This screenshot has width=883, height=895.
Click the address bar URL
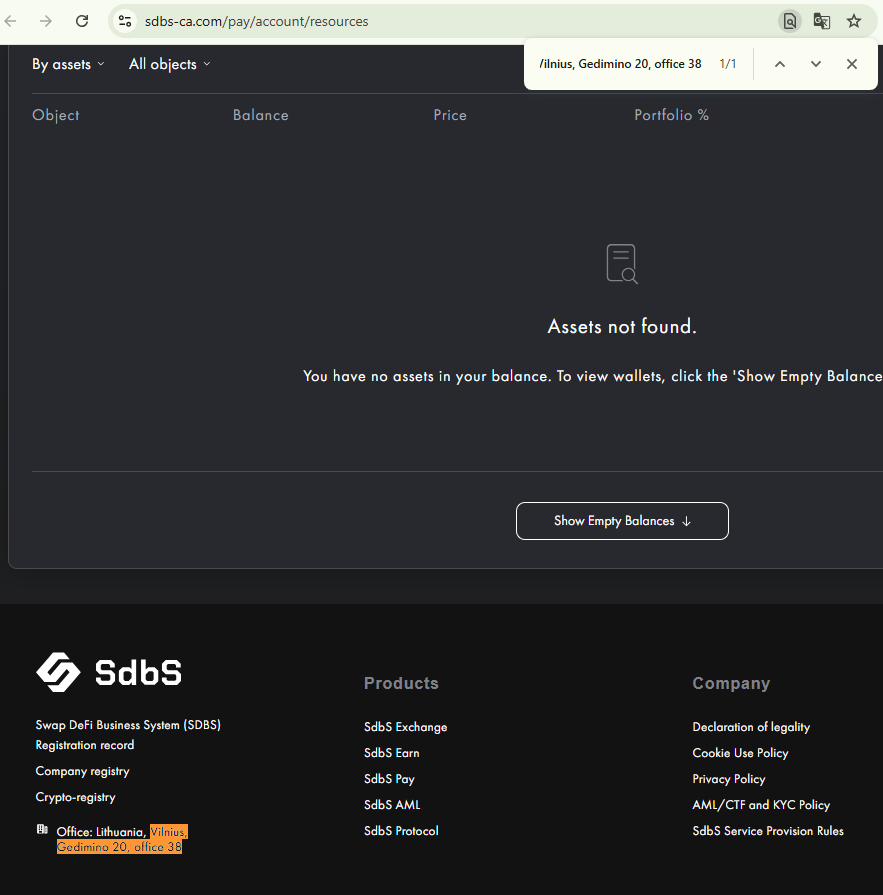(x=256, y=21)
